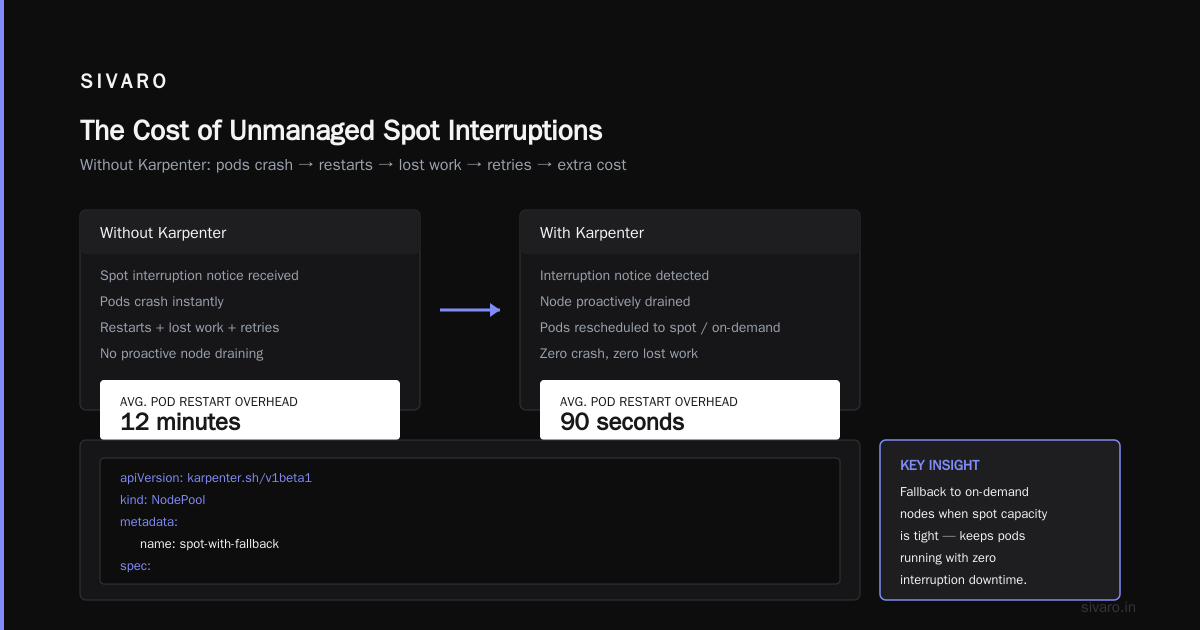Click 'AVG. POD RESTART OVERHEAD' label above 90 seconds
The width and height of the screenshot is (1200, 630).
[x=649, y=402]
